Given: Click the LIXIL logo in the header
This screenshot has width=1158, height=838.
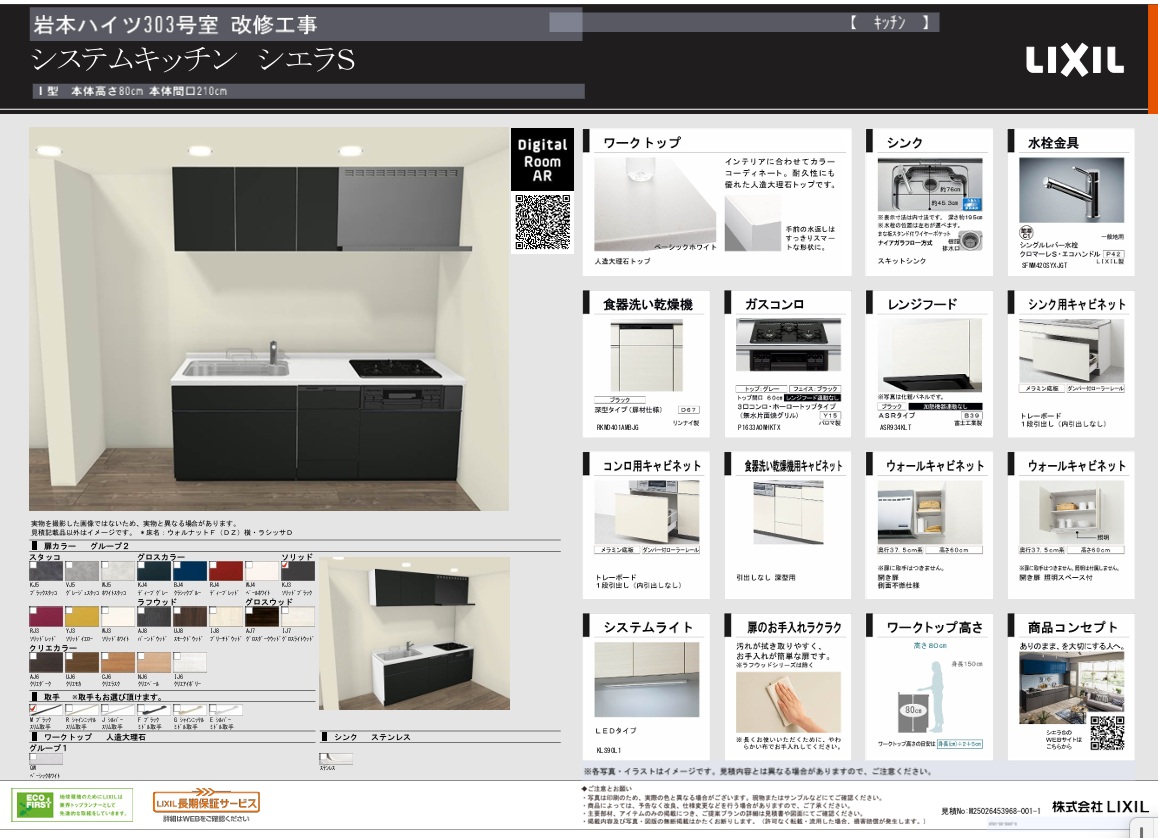Looking at the screenshot, I should [1074, 62].
